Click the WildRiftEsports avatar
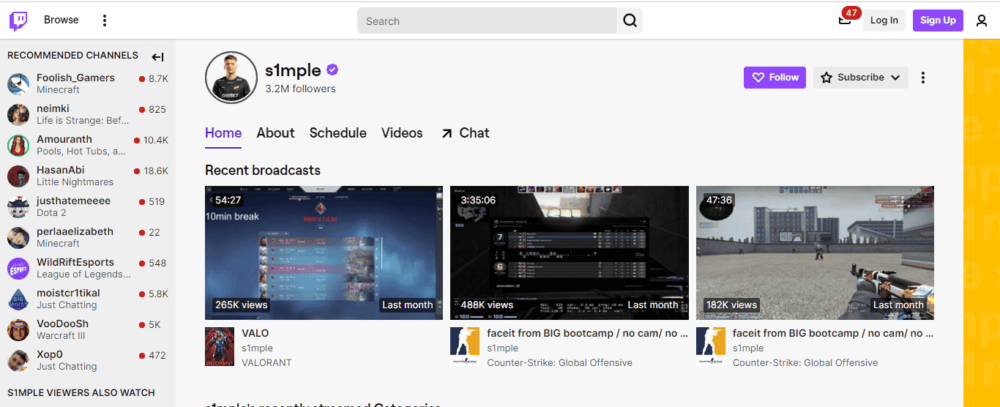 18,268
